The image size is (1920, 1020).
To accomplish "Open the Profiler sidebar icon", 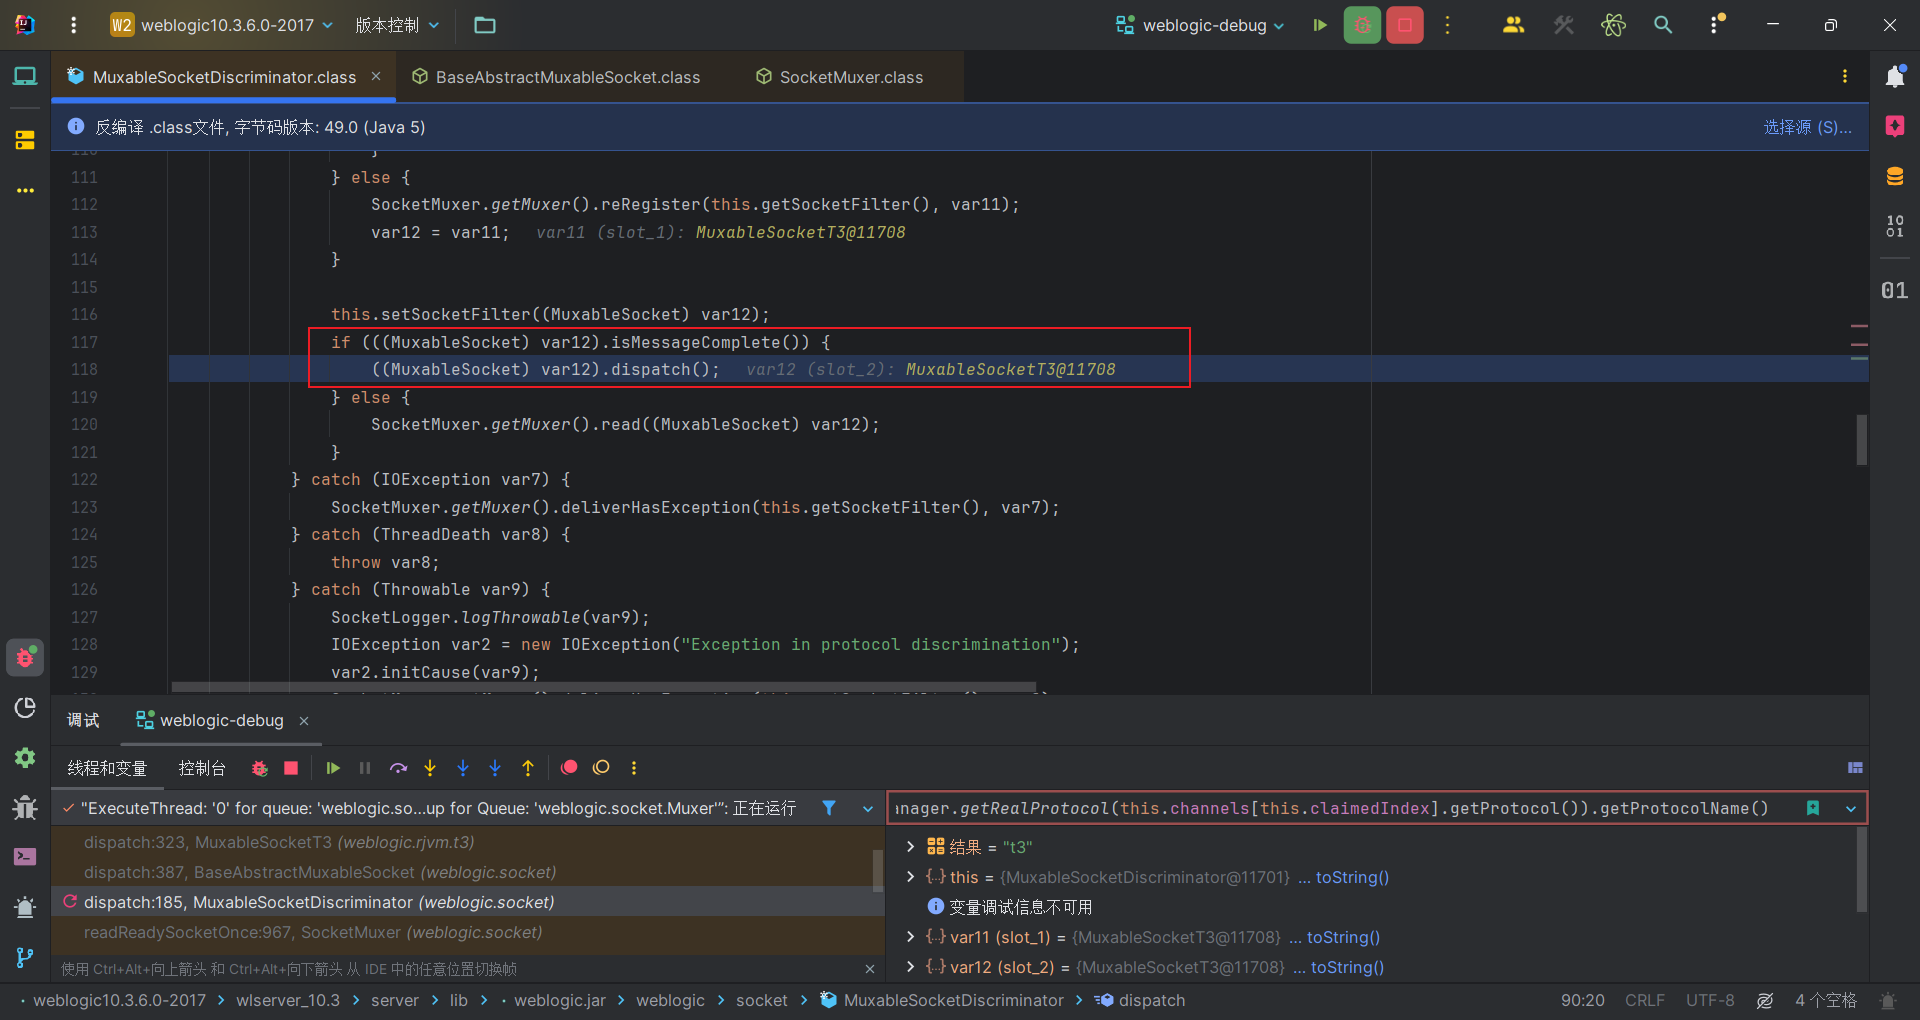I will click(x=25, y=708).
